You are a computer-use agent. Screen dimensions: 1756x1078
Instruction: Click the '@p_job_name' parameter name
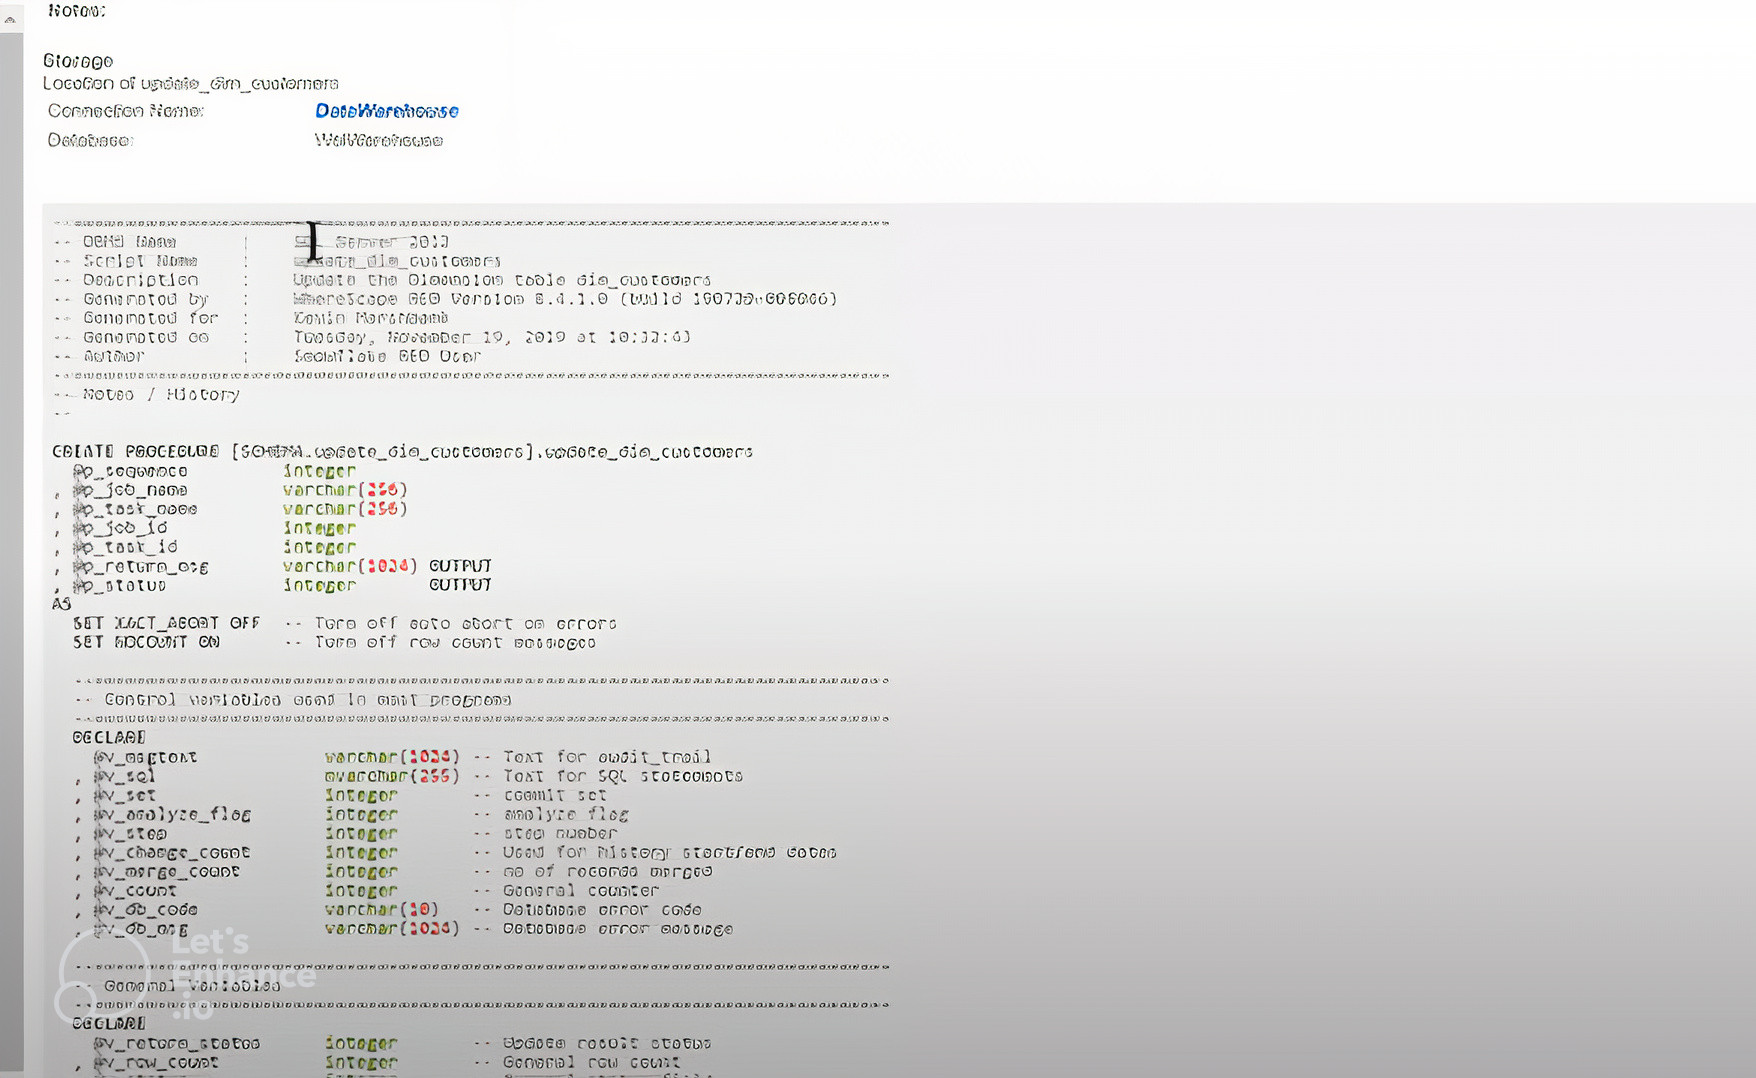131,490
